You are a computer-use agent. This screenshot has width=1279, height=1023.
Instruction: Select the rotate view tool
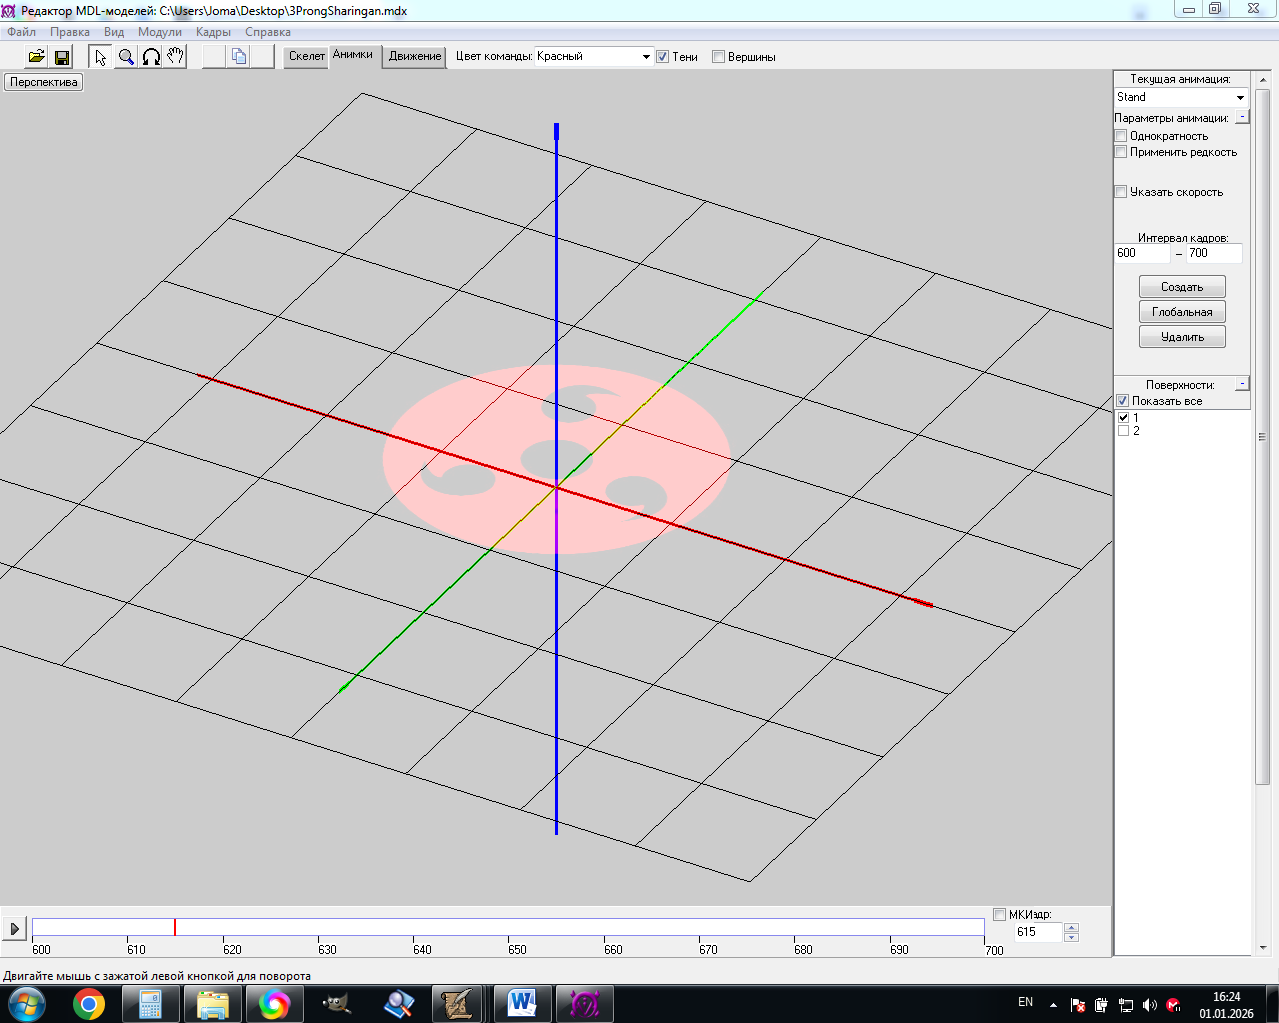point(151,57)
